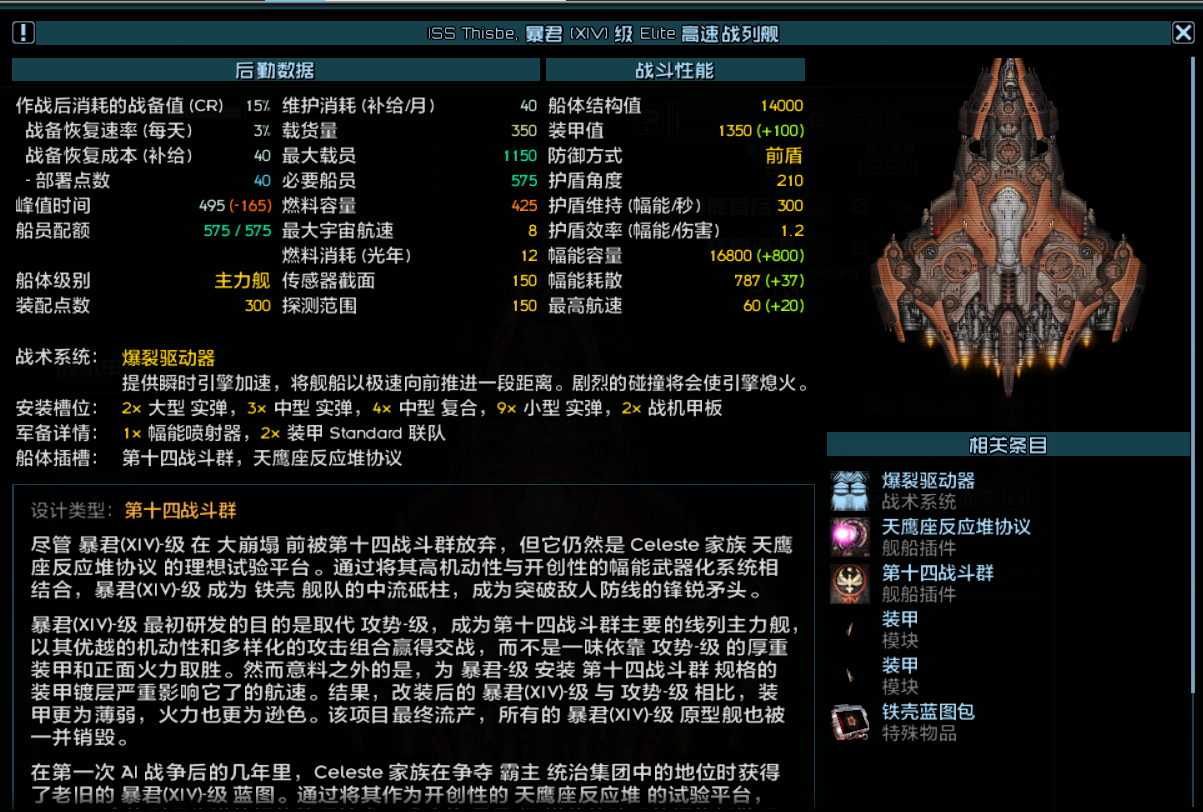This screenshot has width=1203, height=812.
Task: Click the 战备恢复成本 (补给) label
Action: [x=108, y=156]
